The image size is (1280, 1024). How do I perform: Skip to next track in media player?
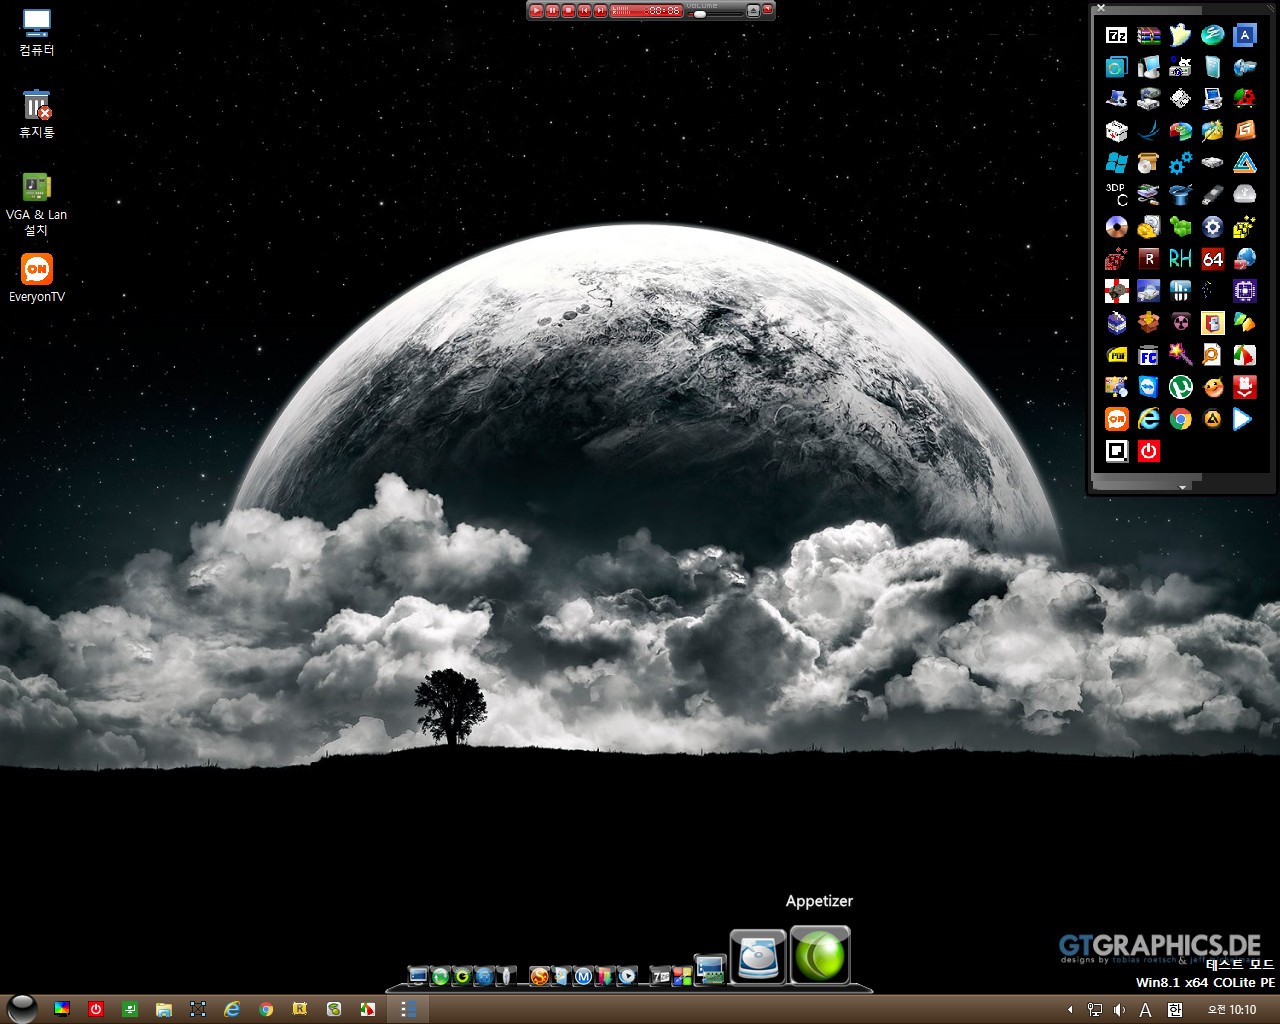point(600,10)
